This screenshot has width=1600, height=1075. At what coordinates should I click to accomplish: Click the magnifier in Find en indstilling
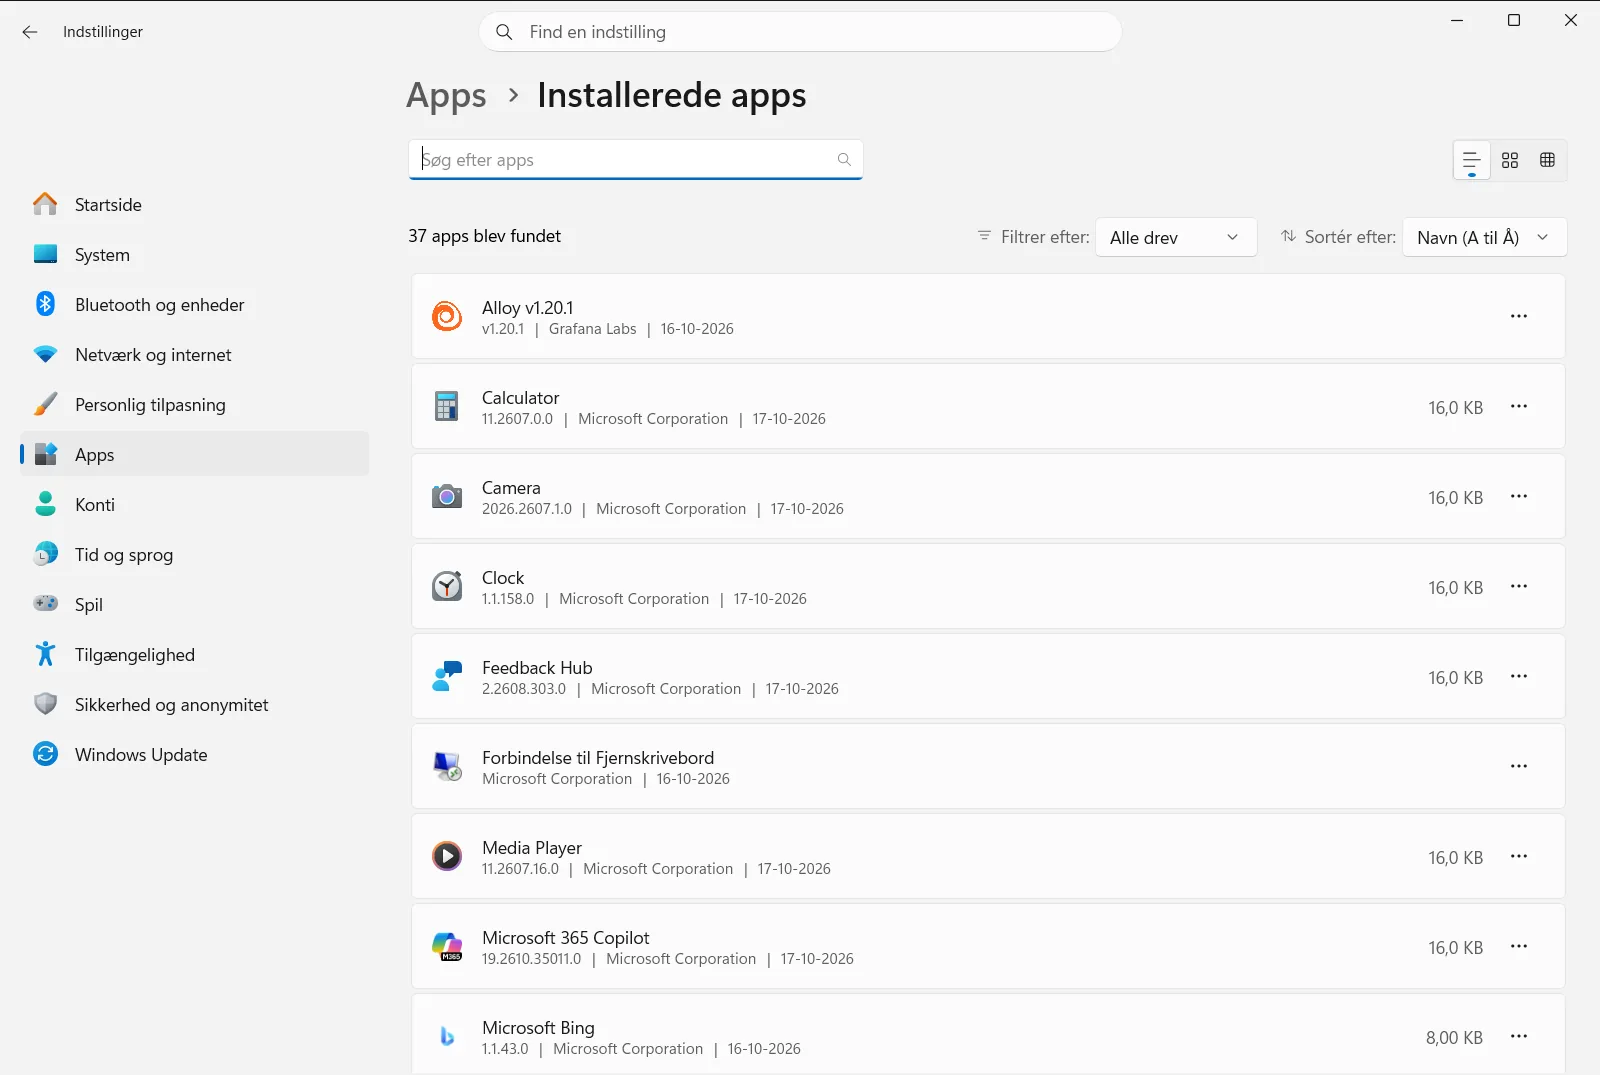(504, 32)
